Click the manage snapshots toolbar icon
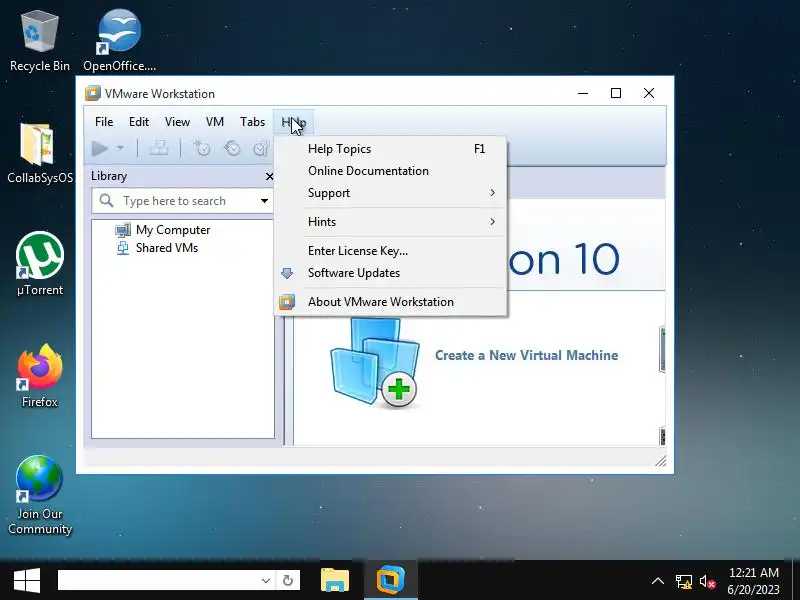Viewport: 800px width, 600px height. pyautogui.click(x=261, y=148)
